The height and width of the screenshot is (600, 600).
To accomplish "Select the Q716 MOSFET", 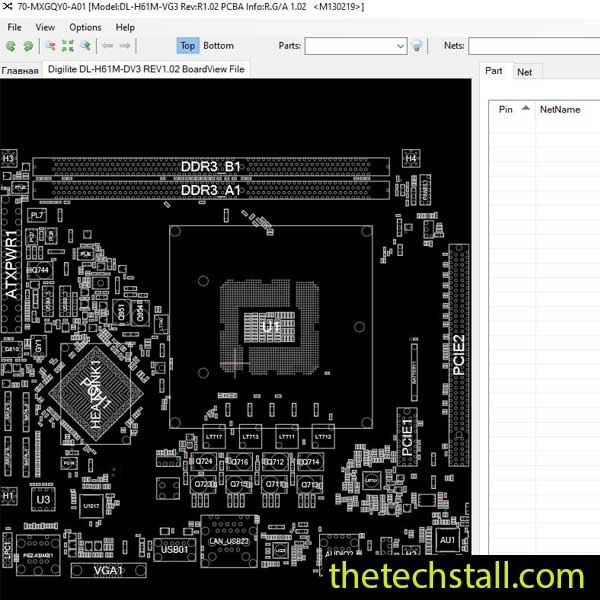I will point(239,462).
